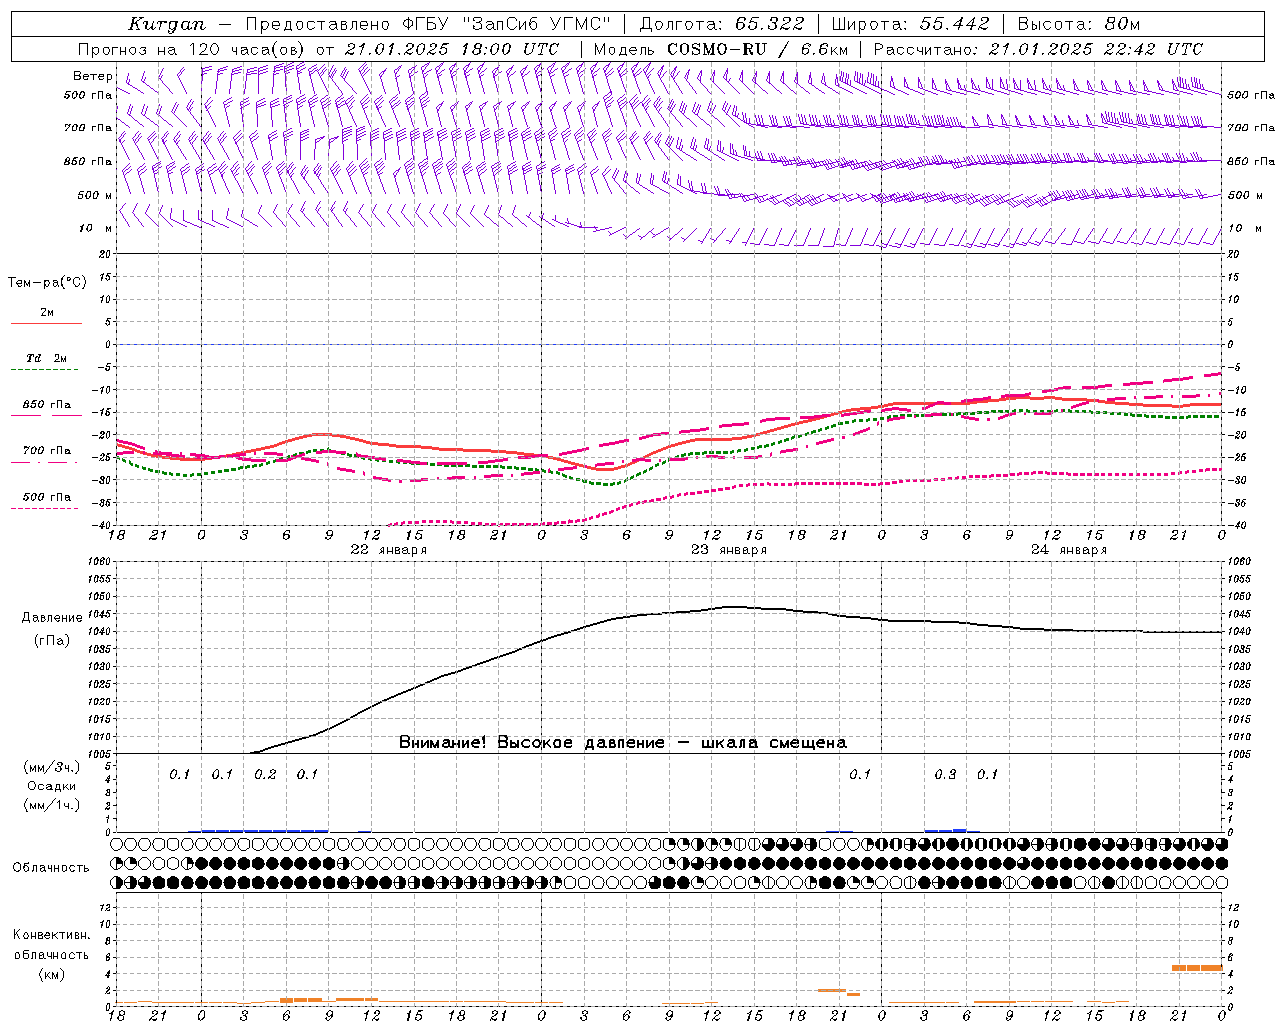
Task: Click the 'Внимание! Высокое давление — шкала смещена' warning
Action: [x=623, y=742]
